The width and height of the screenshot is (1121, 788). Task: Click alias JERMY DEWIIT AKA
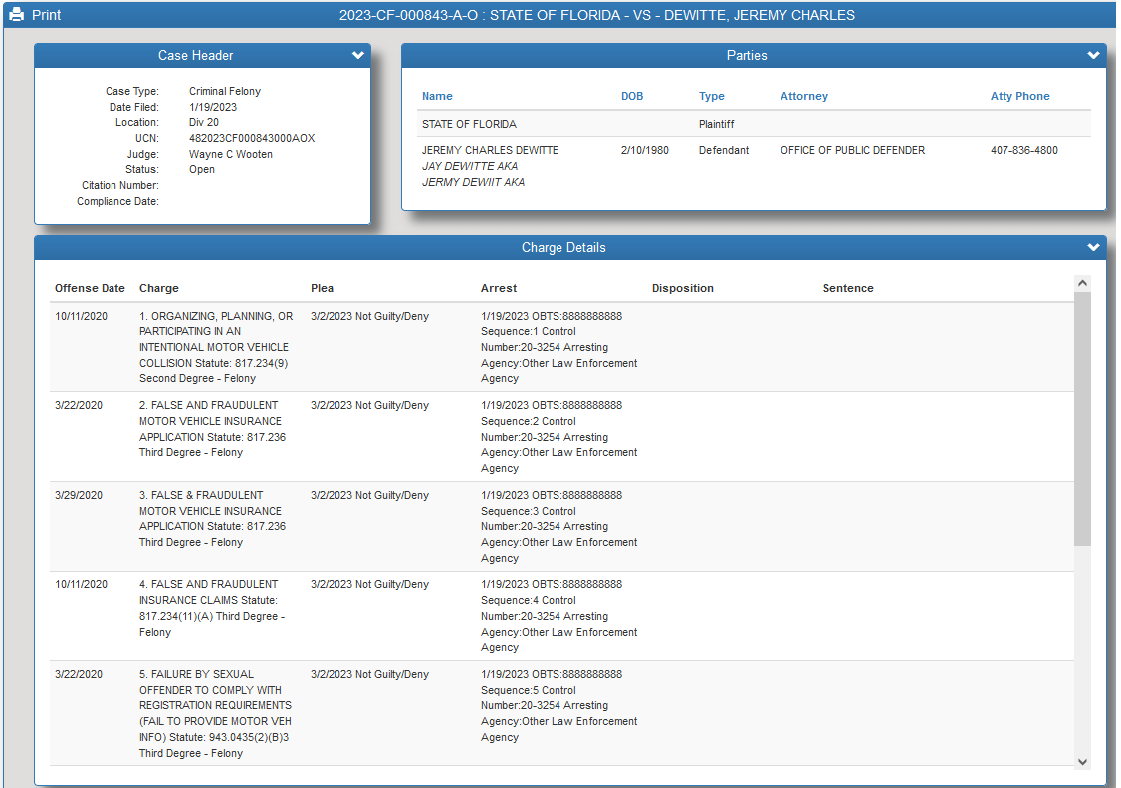point(473,182)
